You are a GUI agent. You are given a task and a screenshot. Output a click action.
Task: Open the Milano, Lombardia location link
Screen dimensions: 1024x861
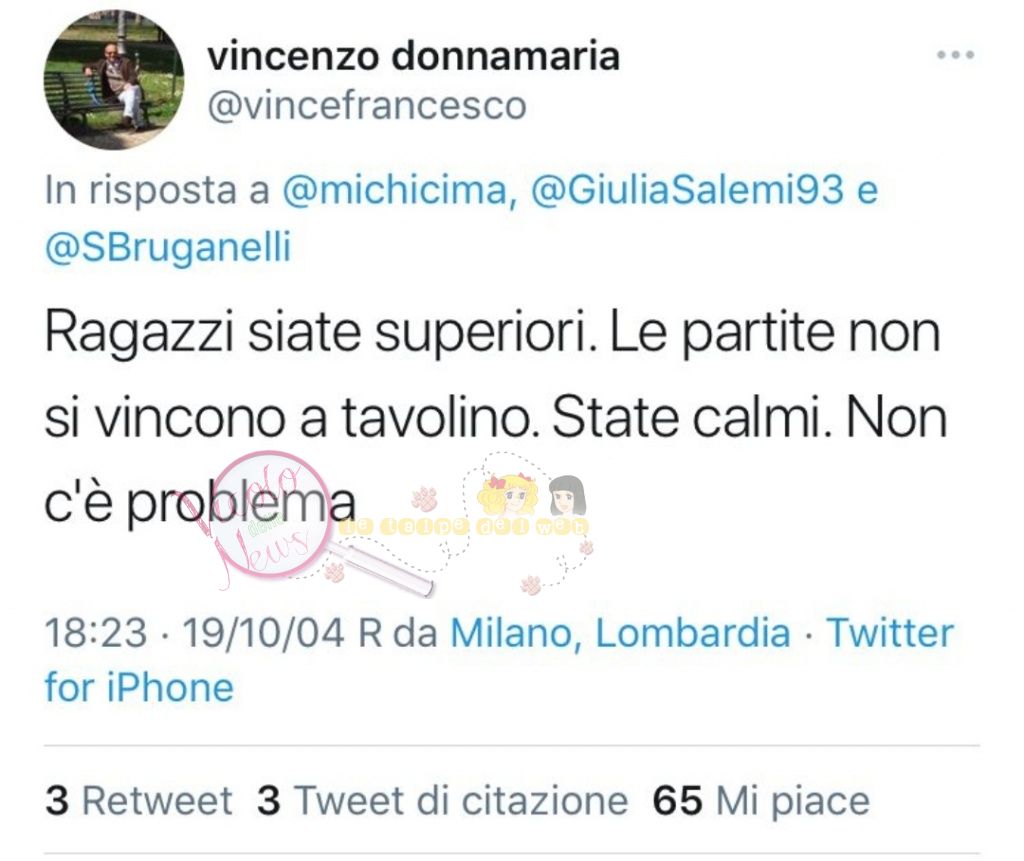(620, 633)
